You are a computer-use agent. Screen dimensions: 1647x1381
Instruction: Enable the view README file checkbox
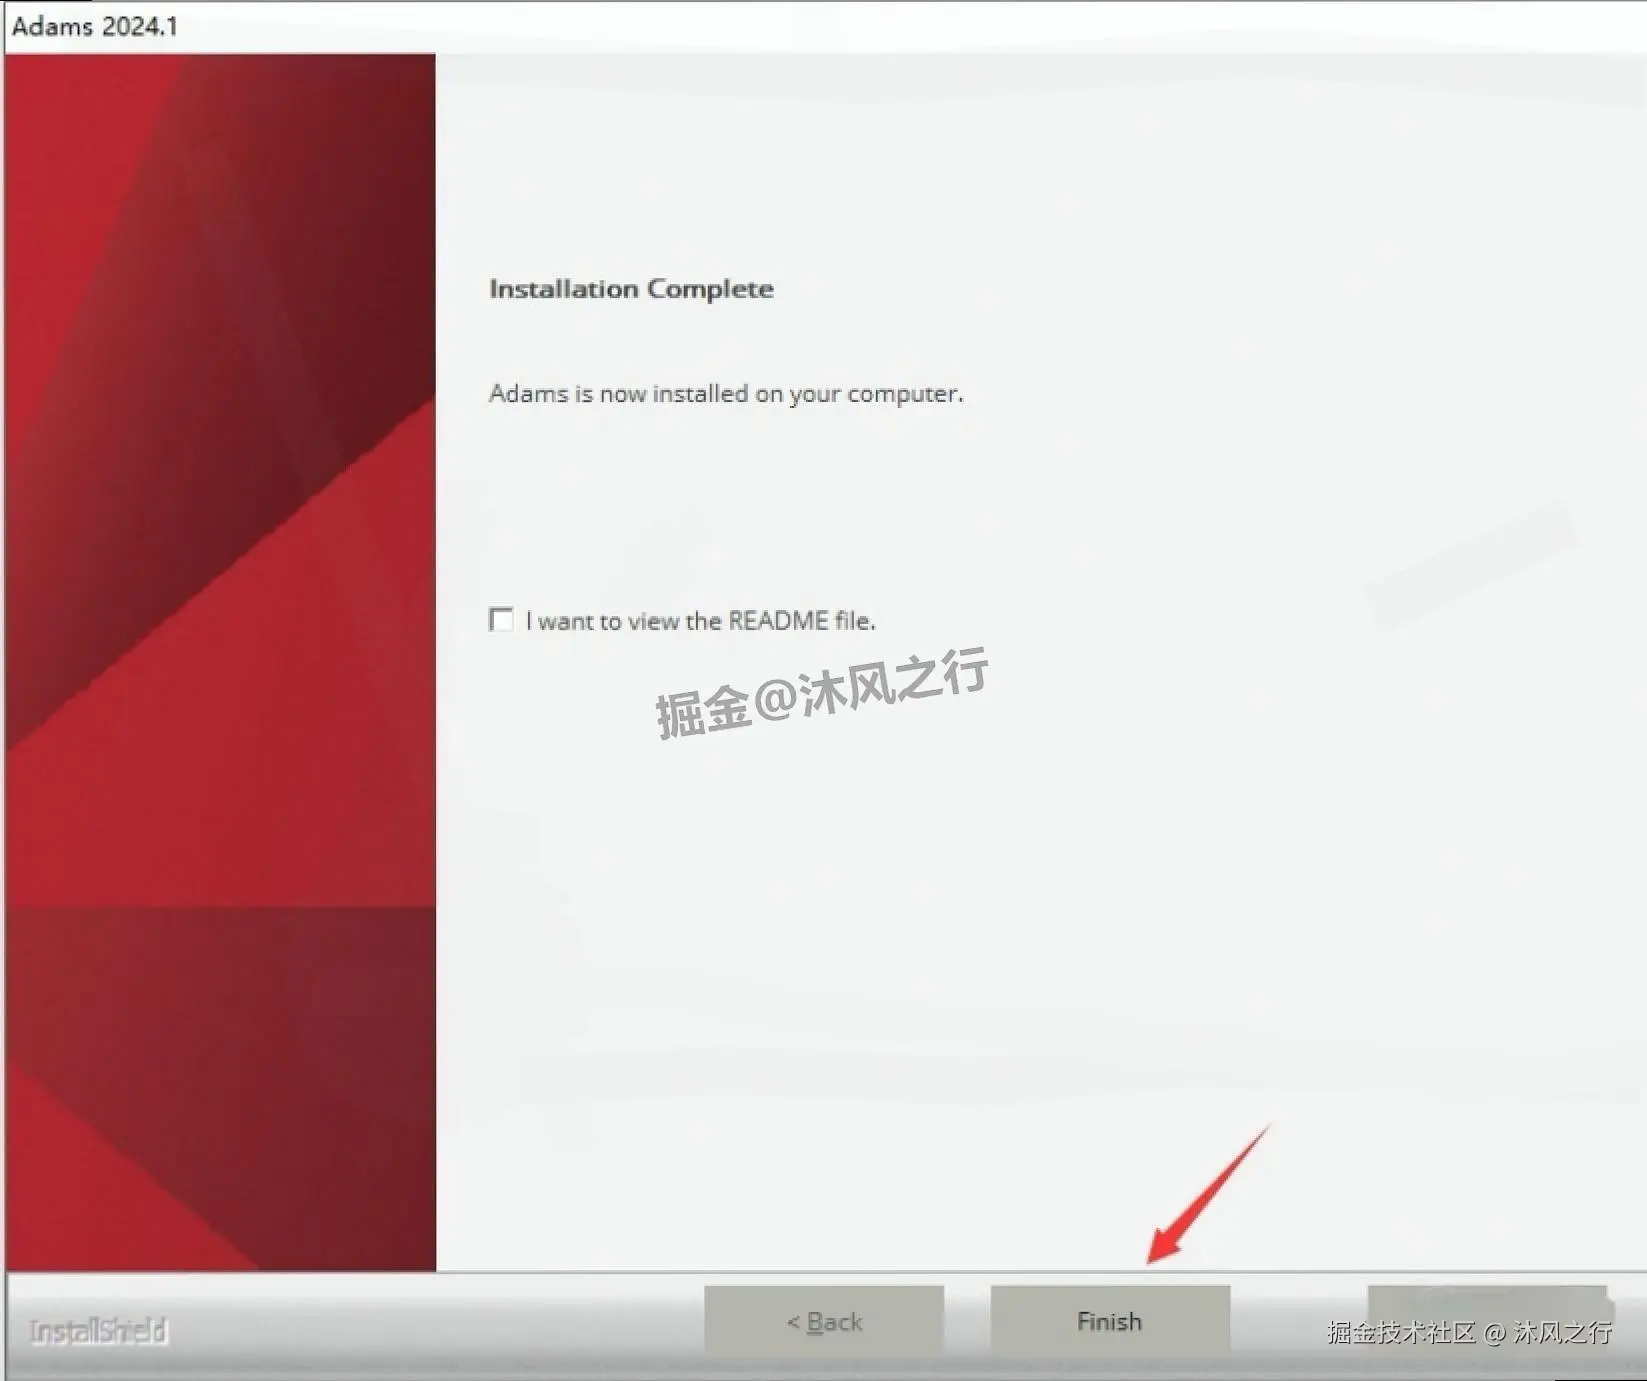(501, 620)
